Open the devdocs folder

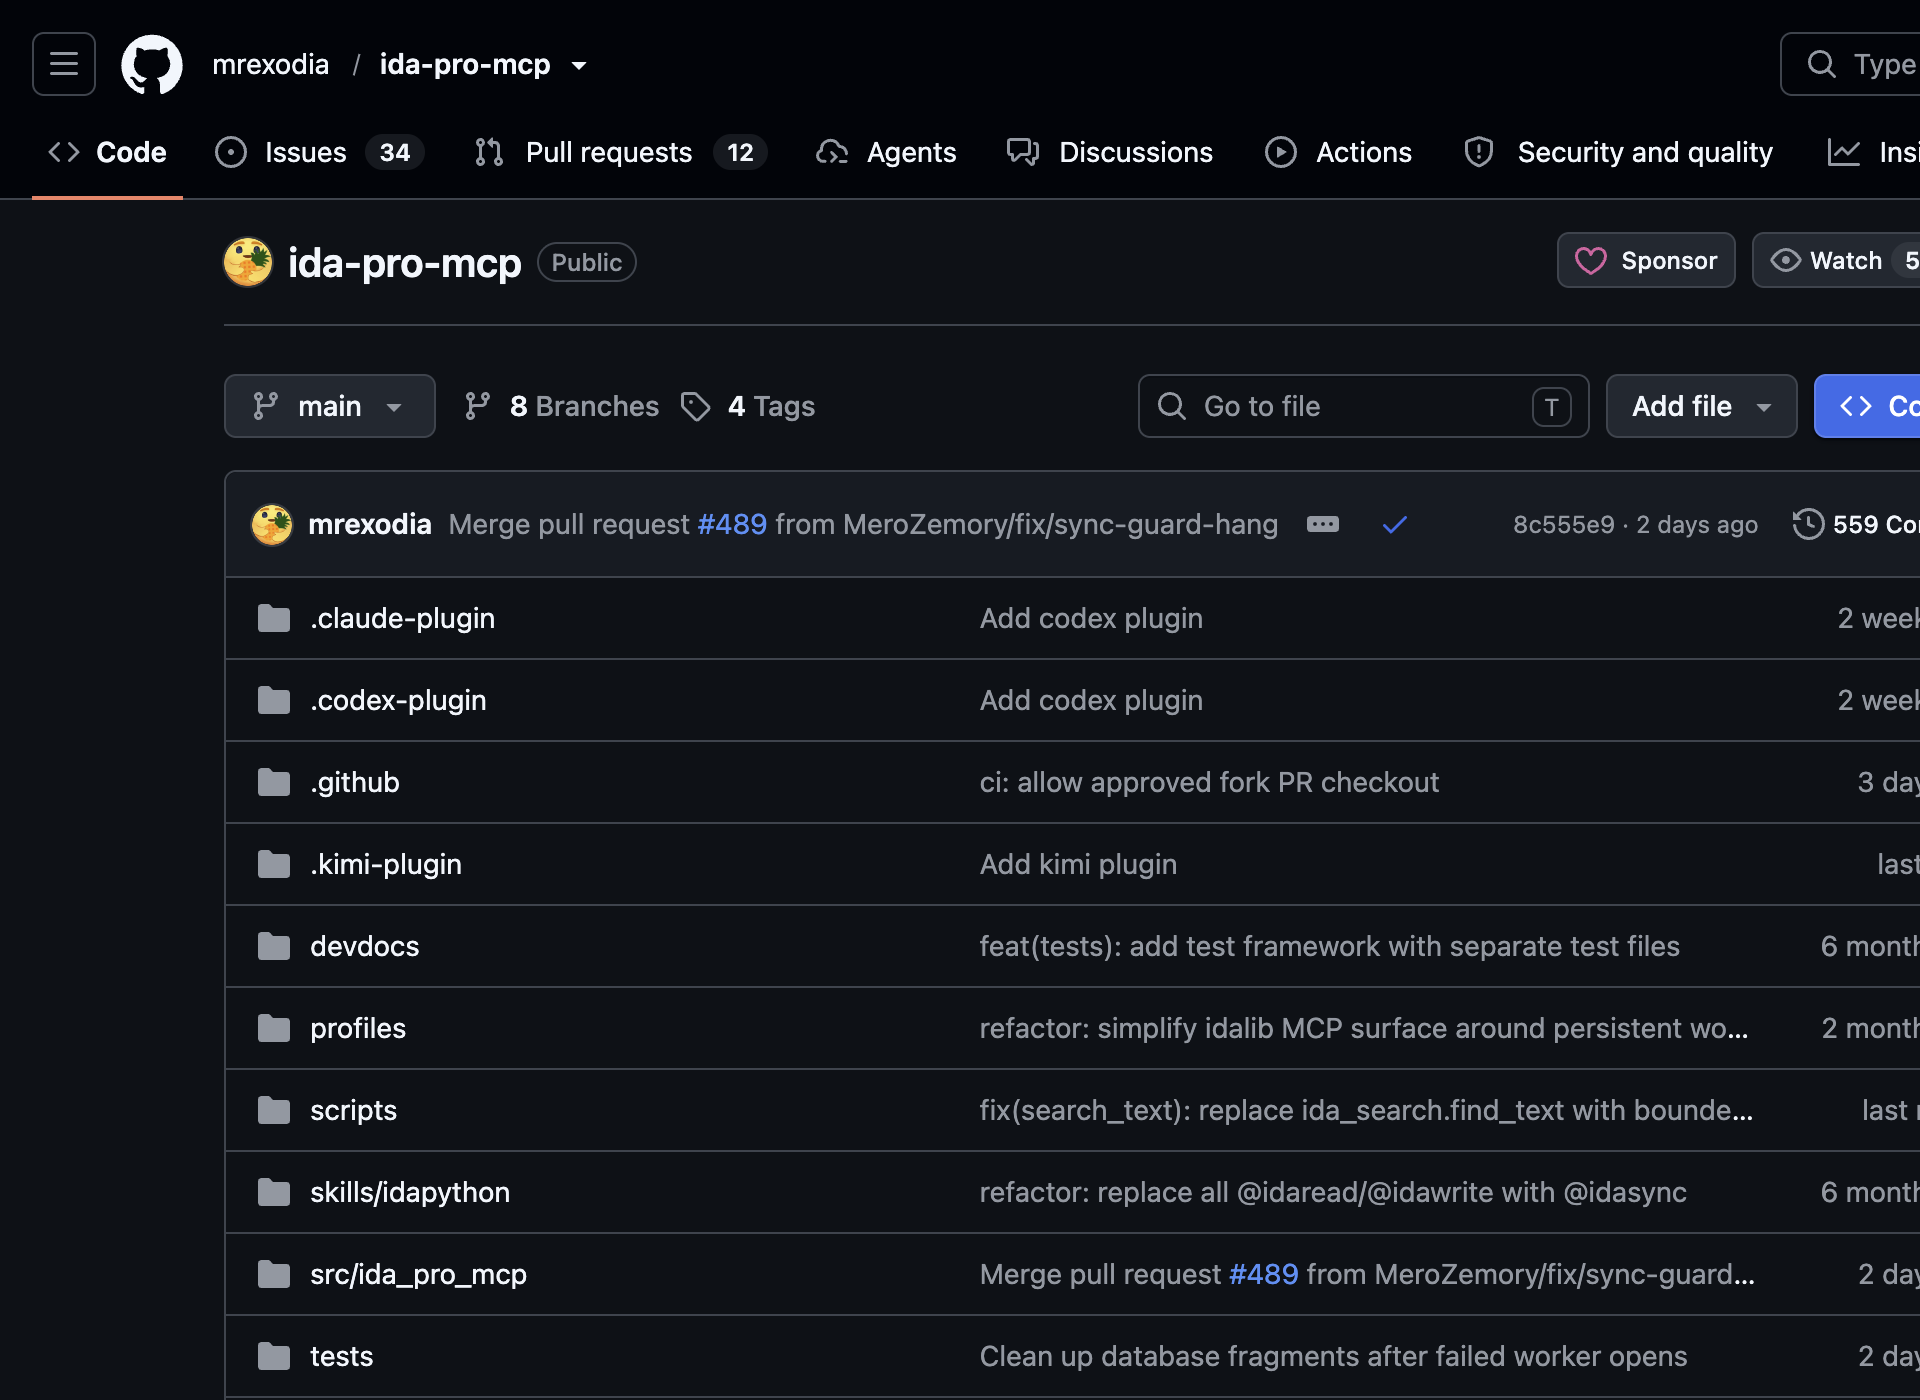[x=365, y=946]
